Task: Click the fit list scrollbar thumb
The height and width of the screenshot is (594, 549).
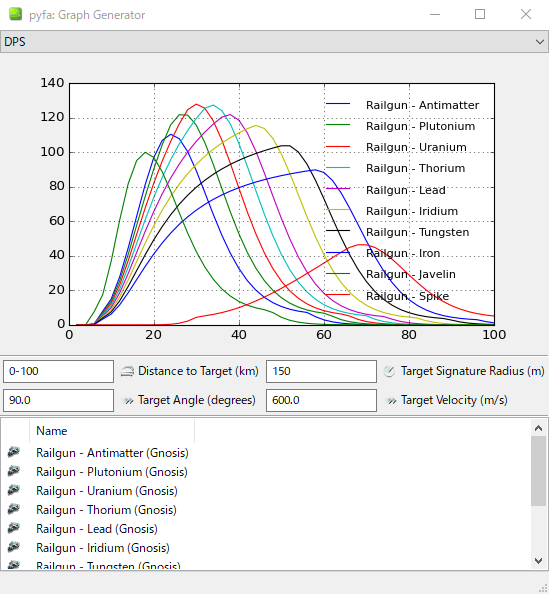Action: (x=538, y=471)
